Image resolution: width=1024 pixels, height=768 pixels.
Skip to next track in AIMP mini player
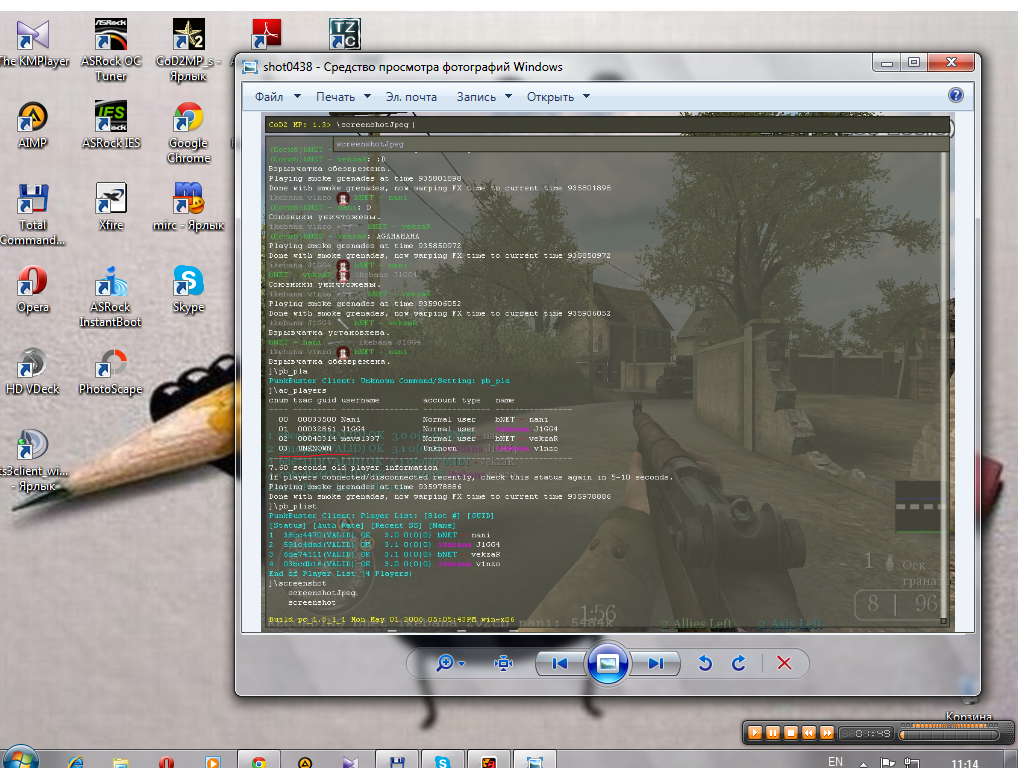827,733
